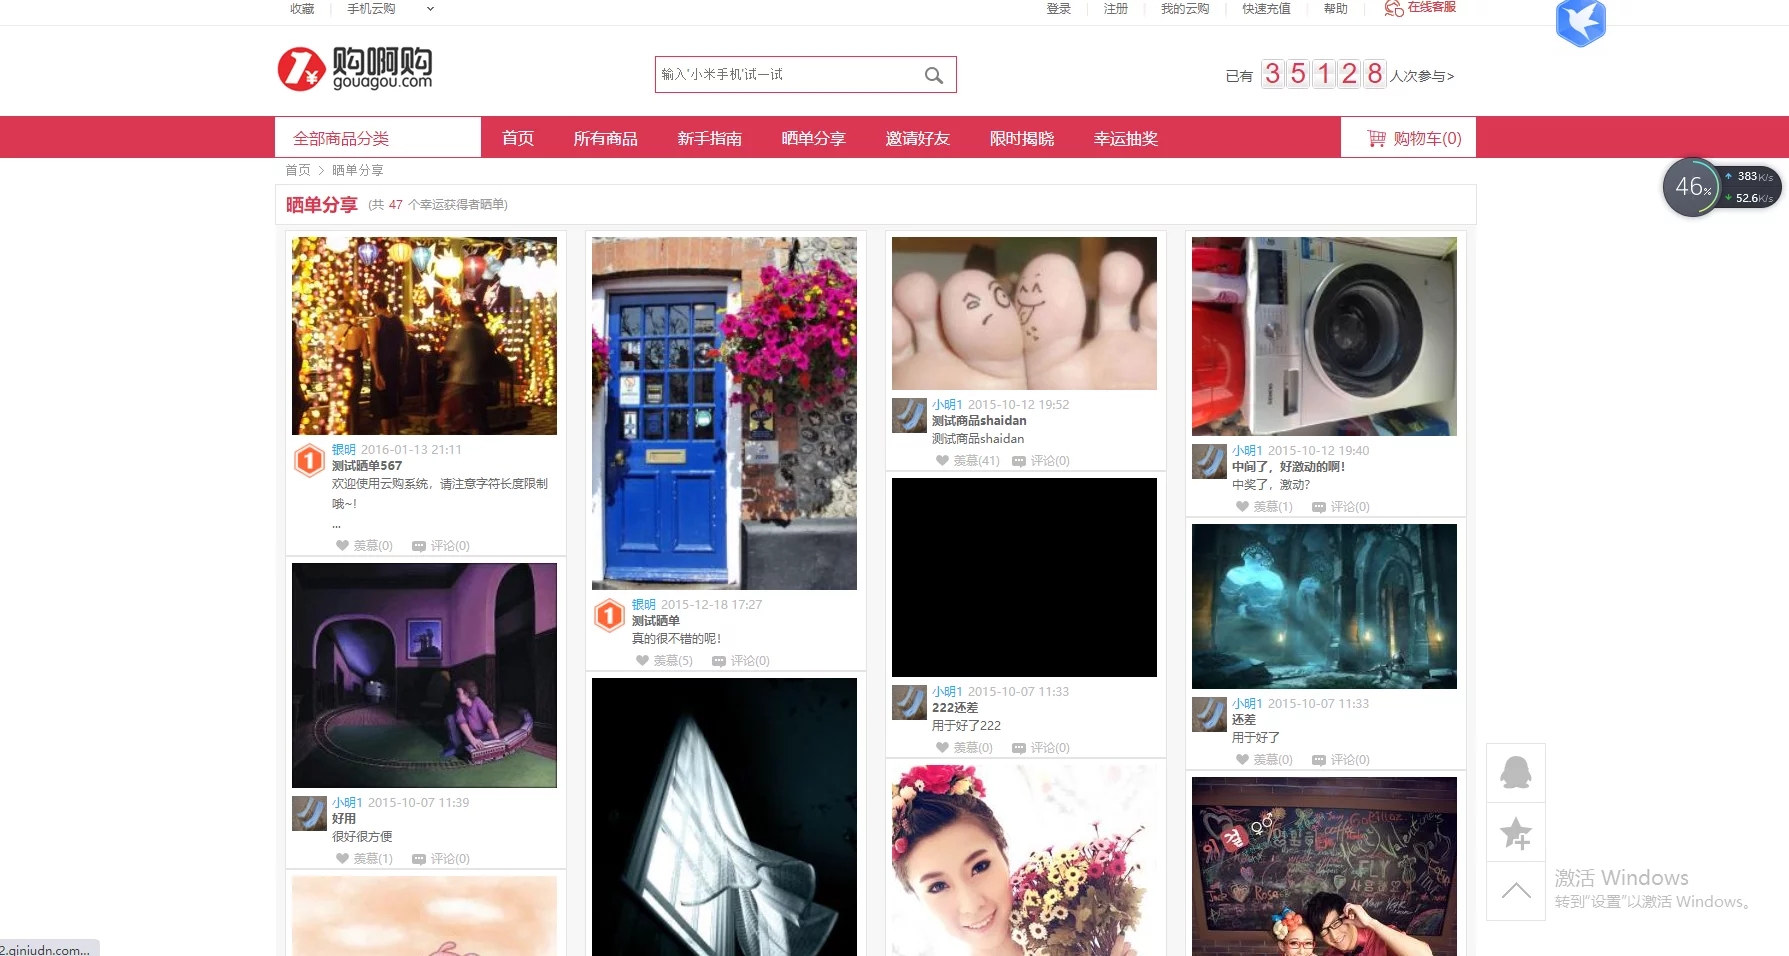Click the add-to-favorites star icon
1789x956 pixels.
pos(1515,832)
